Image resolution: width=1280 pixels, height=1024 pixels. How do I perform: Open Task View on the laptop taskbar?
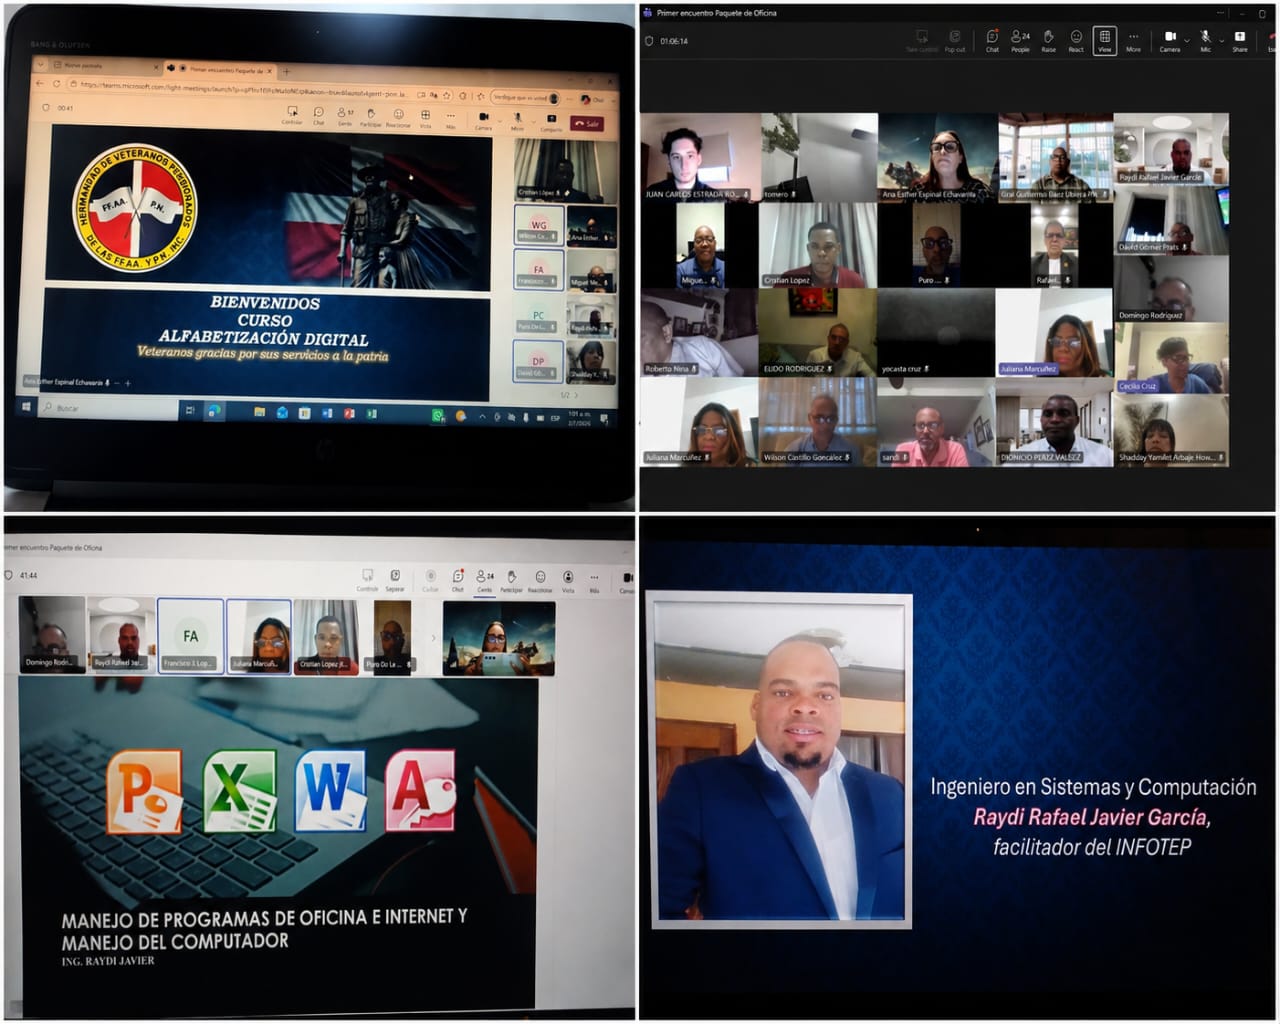point(190,410)
